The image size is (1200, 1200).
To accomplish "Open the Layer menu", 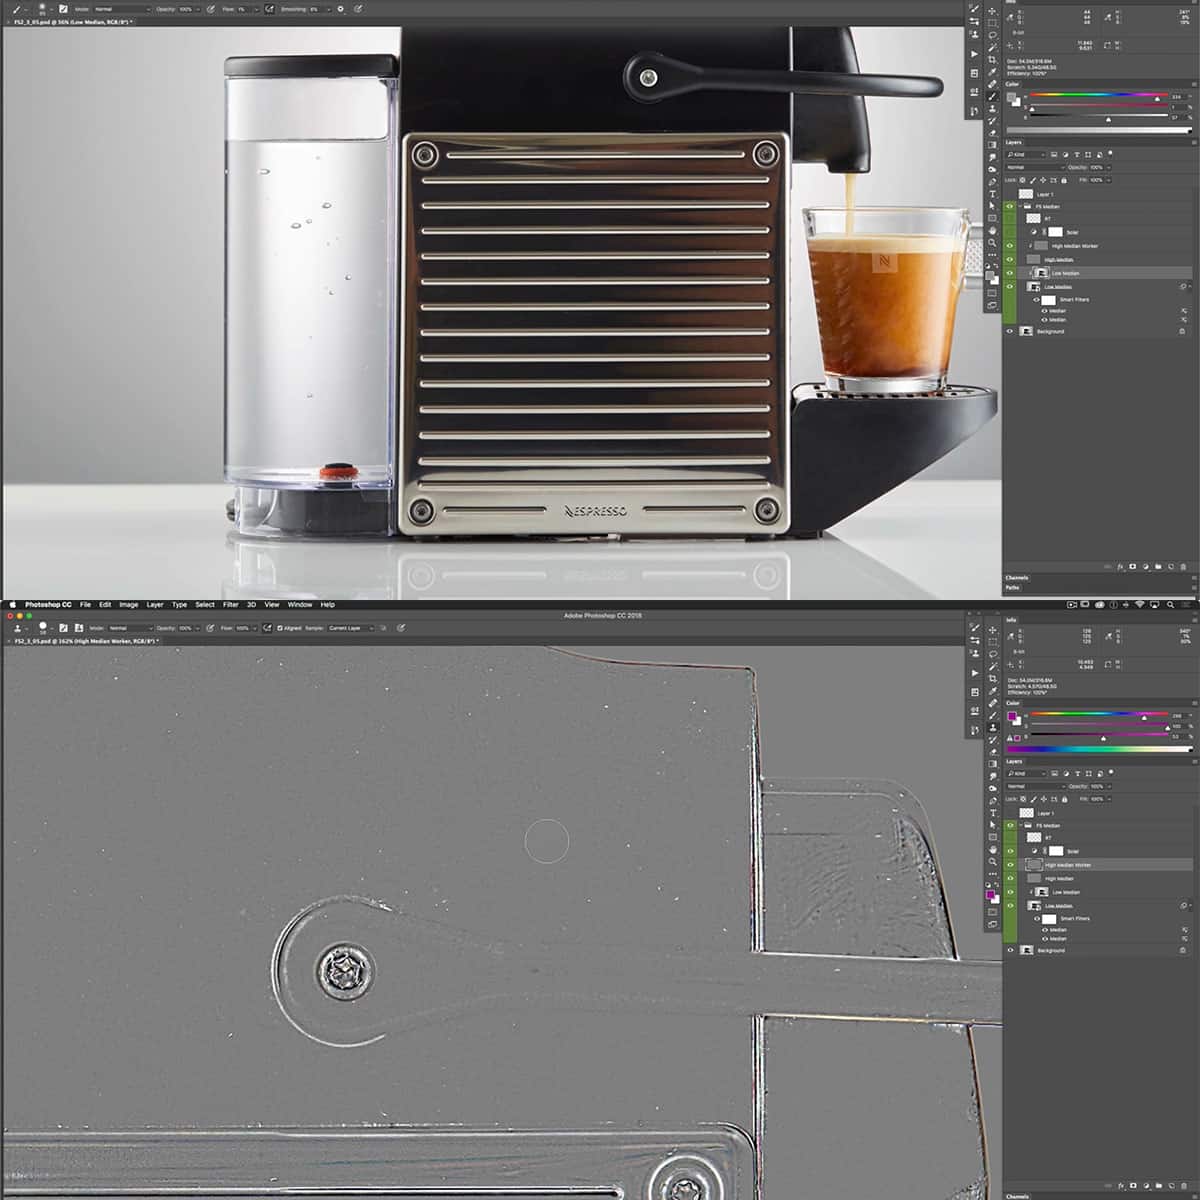I will click(155, 604).
